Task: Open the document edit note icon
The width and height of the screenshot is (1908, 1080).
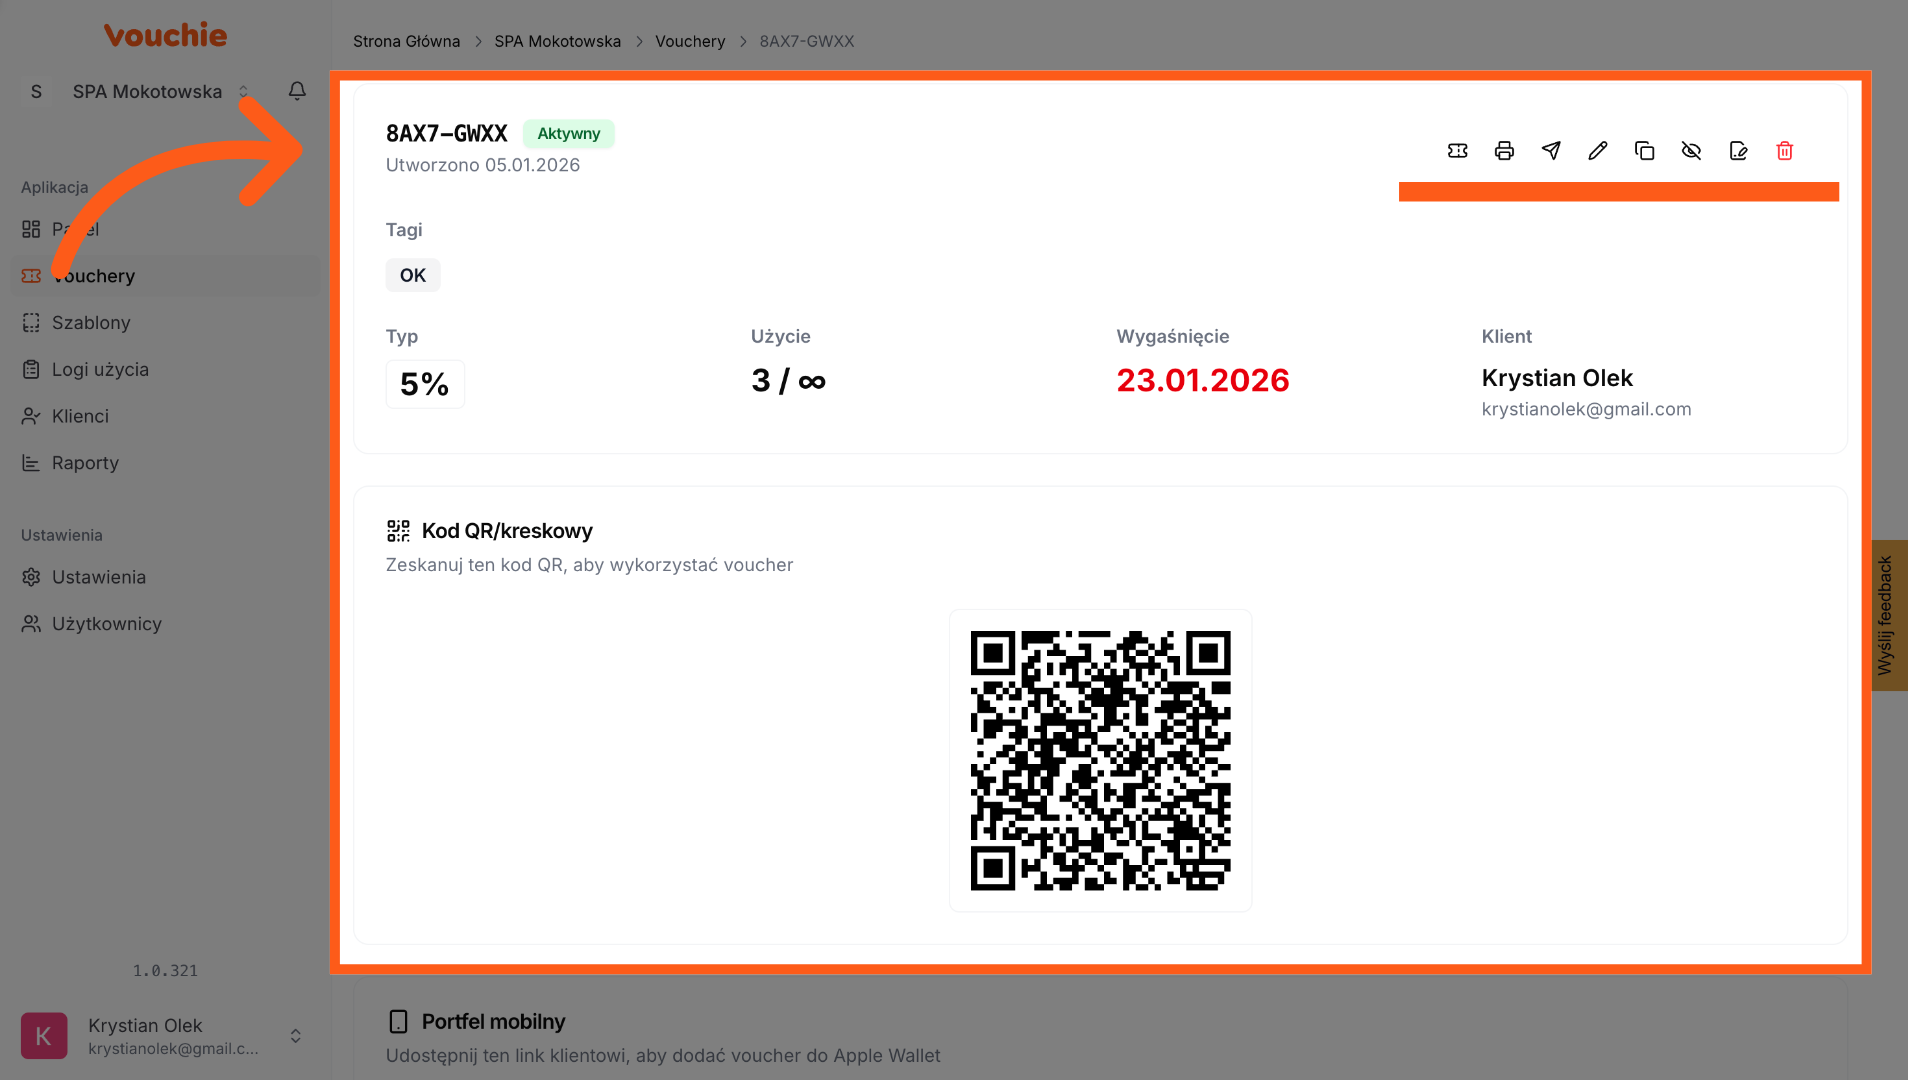Action: pyautogui.click(x=1738, y=151)
